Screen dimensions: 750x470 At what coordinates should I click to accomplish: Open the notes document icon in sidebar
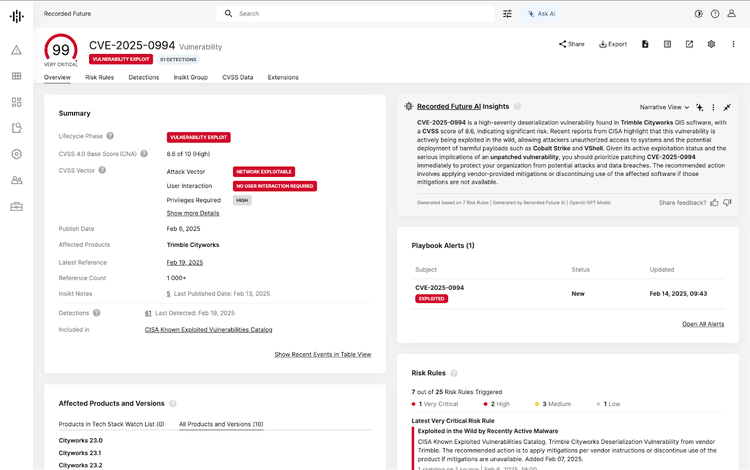pos(17,128)
